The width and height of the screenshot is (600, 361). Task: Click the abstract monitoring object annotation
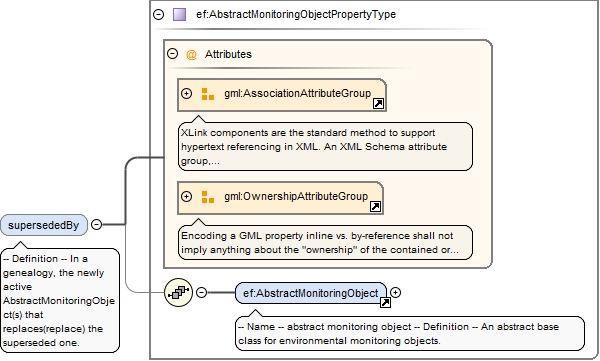[410, 333]
